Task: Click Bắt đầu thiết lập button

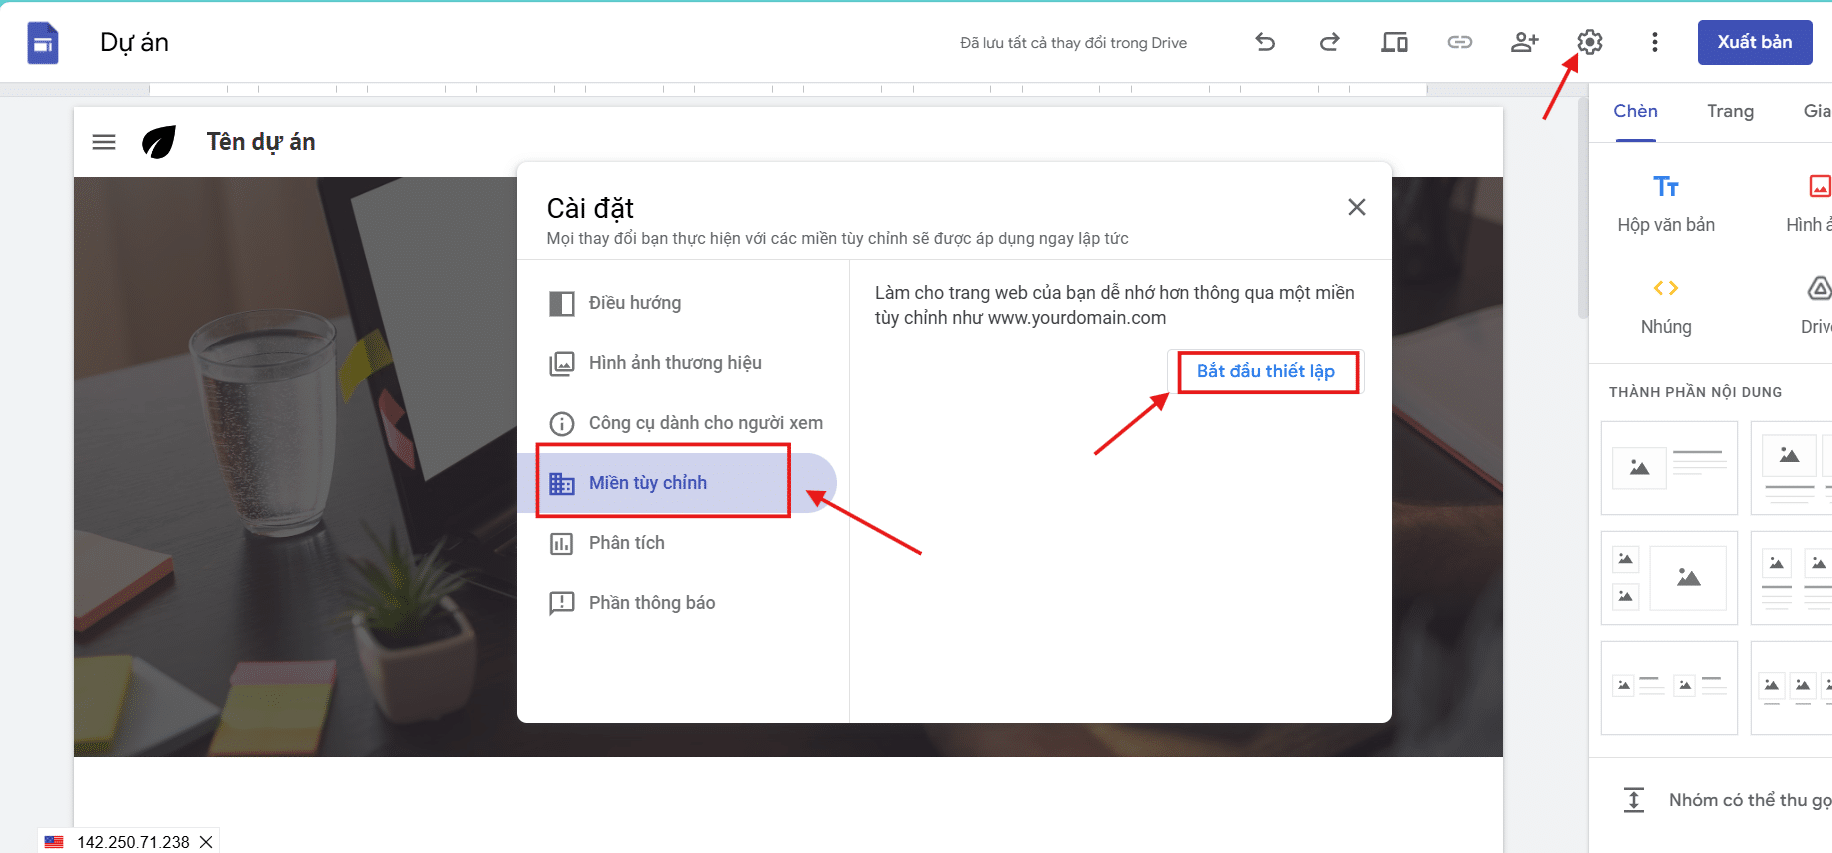Action: pyautogui.click(x=1265, y=371)
